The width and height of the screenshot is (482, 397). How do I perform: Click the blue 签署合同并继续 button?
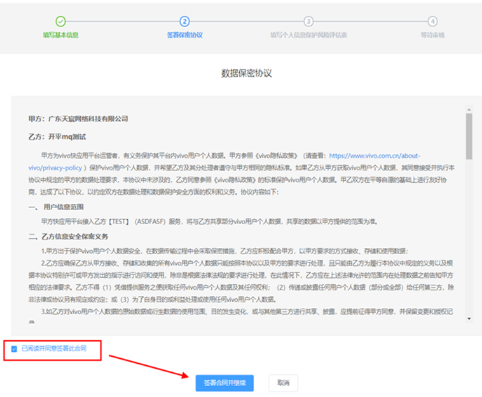(x=225, y=383)
